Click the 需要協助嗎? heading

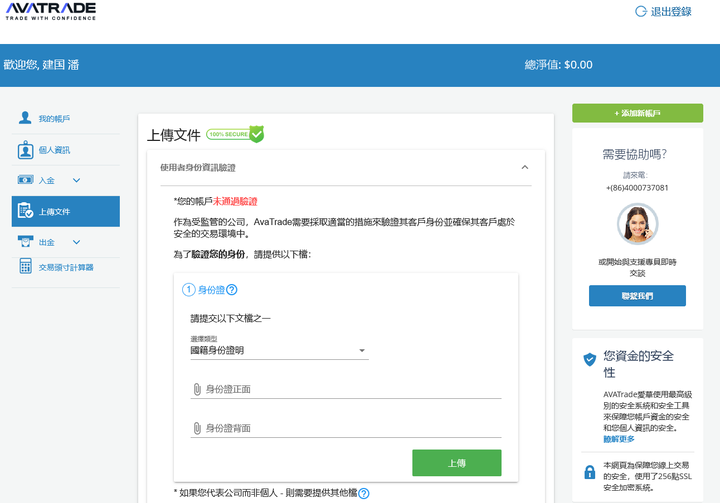635,154
